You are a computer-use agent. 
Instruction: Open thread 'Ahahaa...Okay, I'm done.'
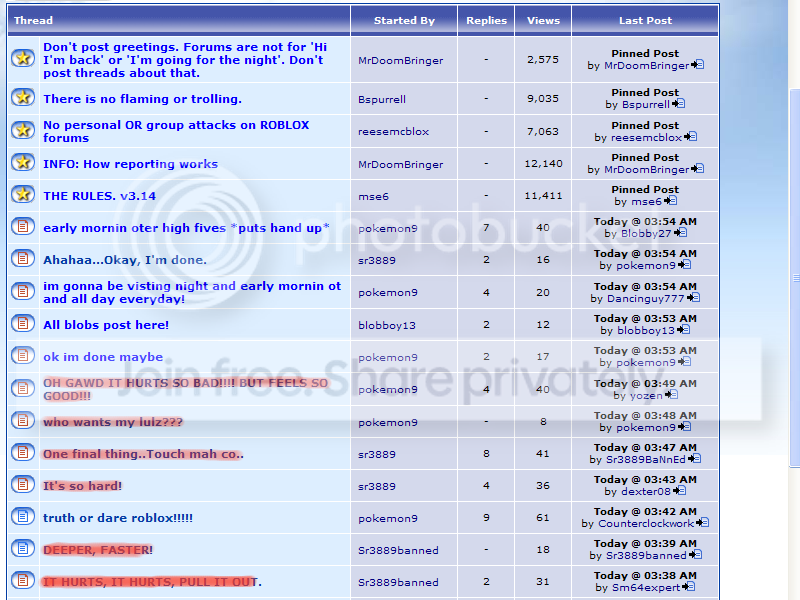tap(125, 260)
